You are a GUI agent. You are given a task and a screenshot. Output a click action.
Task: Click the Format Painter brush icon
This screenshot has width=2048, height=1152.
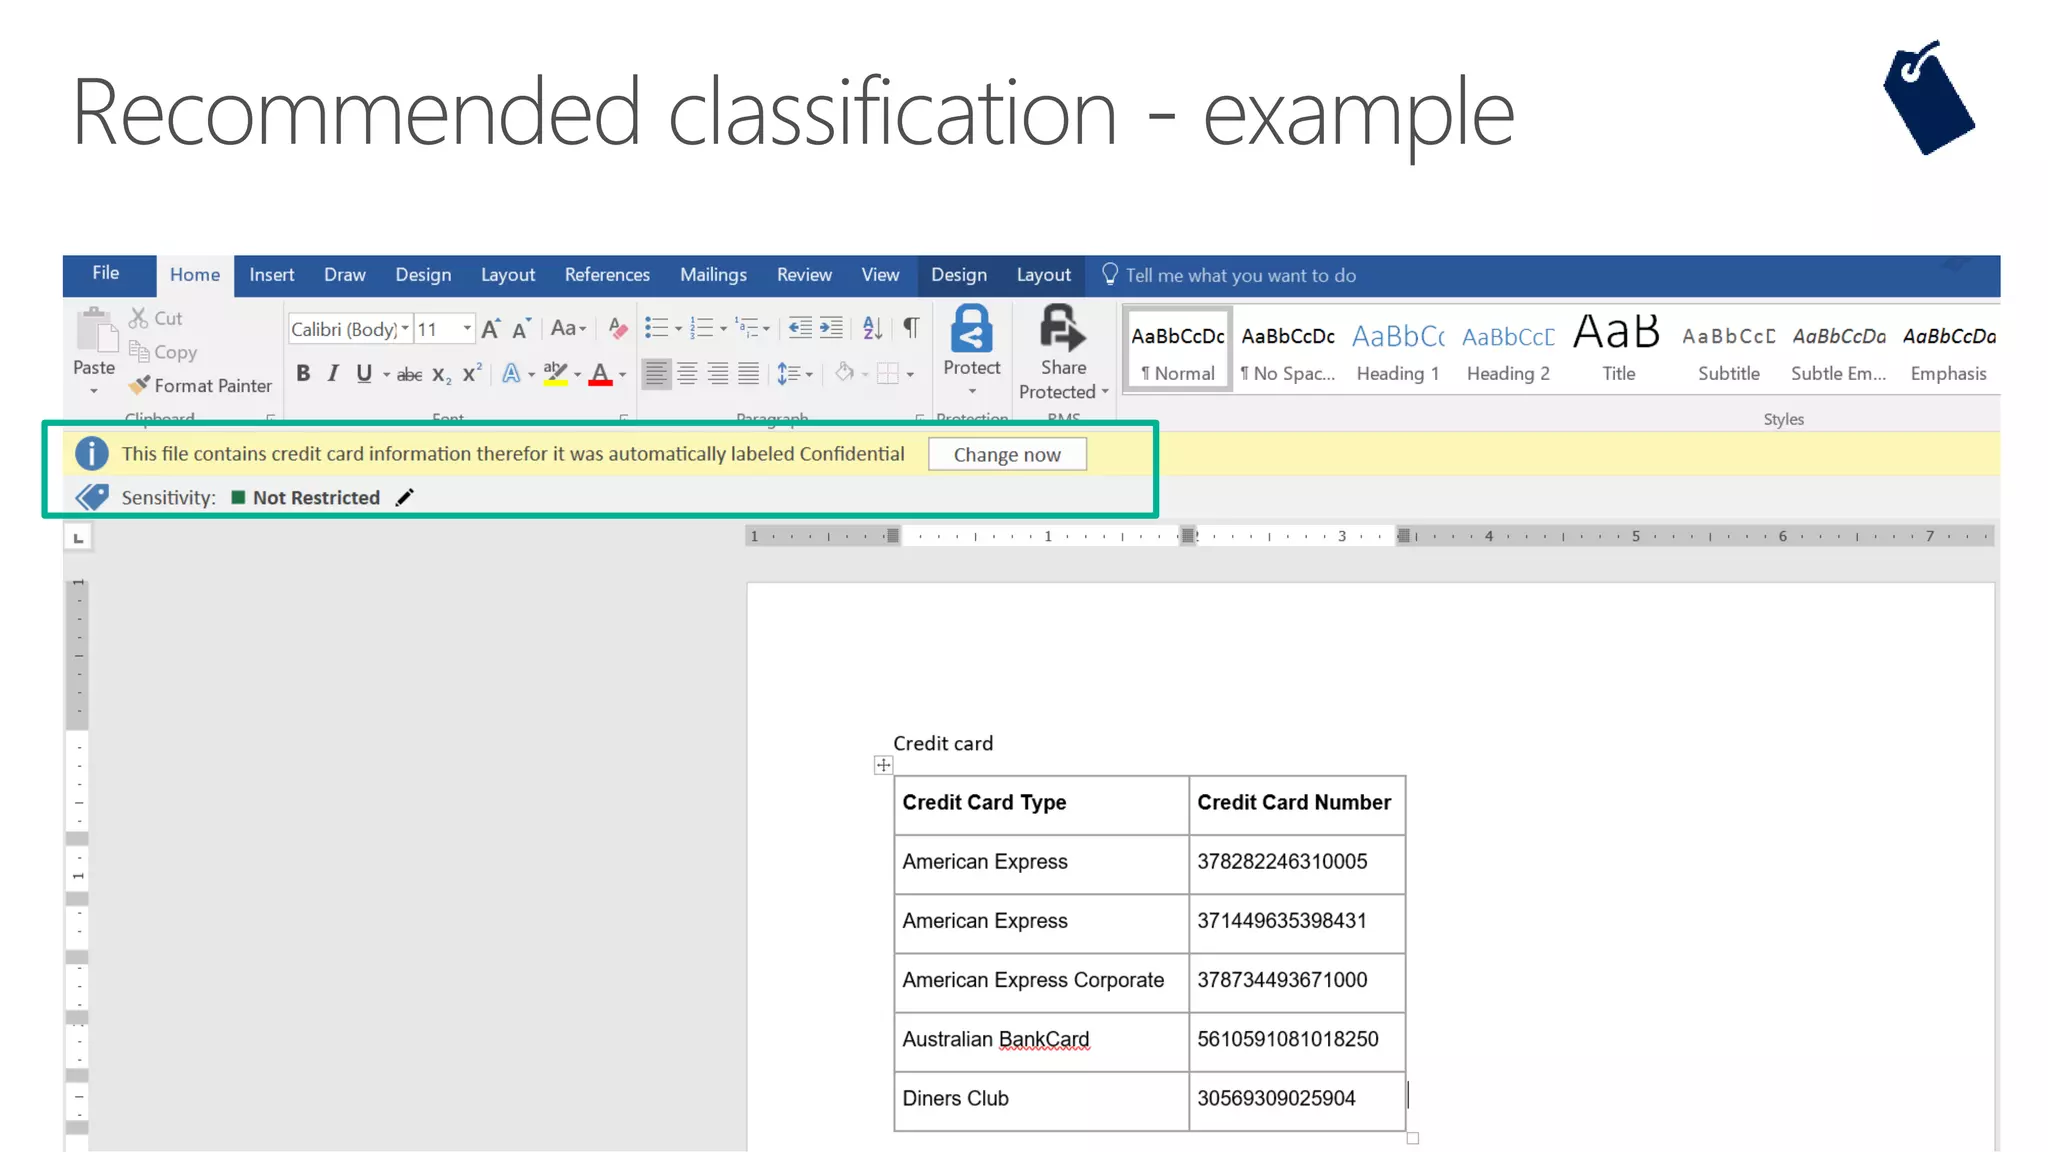140,385
